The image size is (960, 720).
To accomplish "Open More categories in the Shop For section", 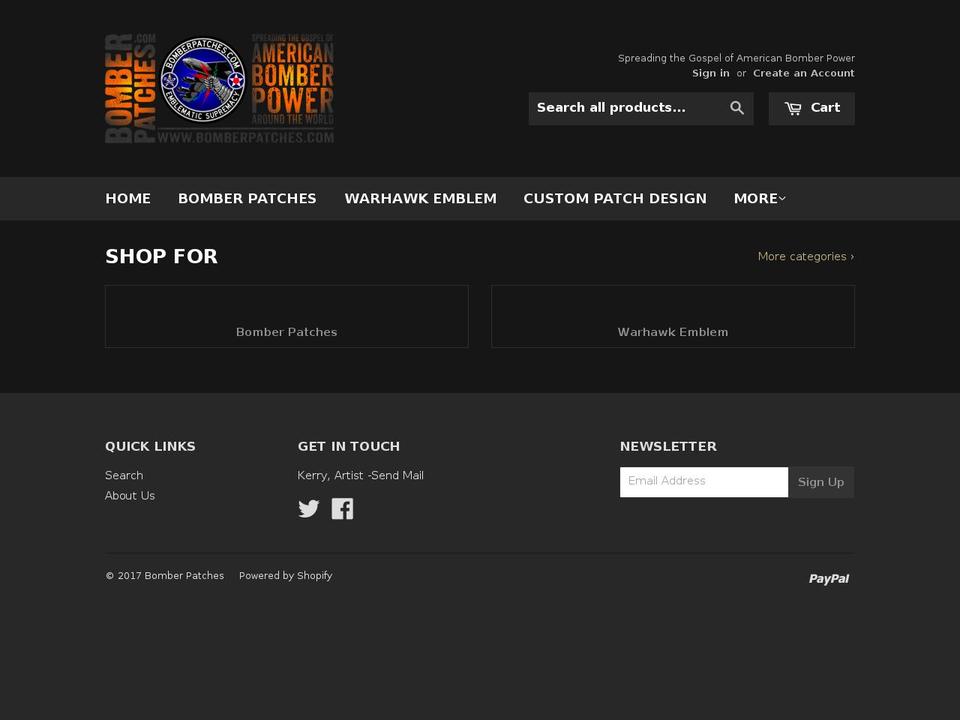I will coord(805,256).
